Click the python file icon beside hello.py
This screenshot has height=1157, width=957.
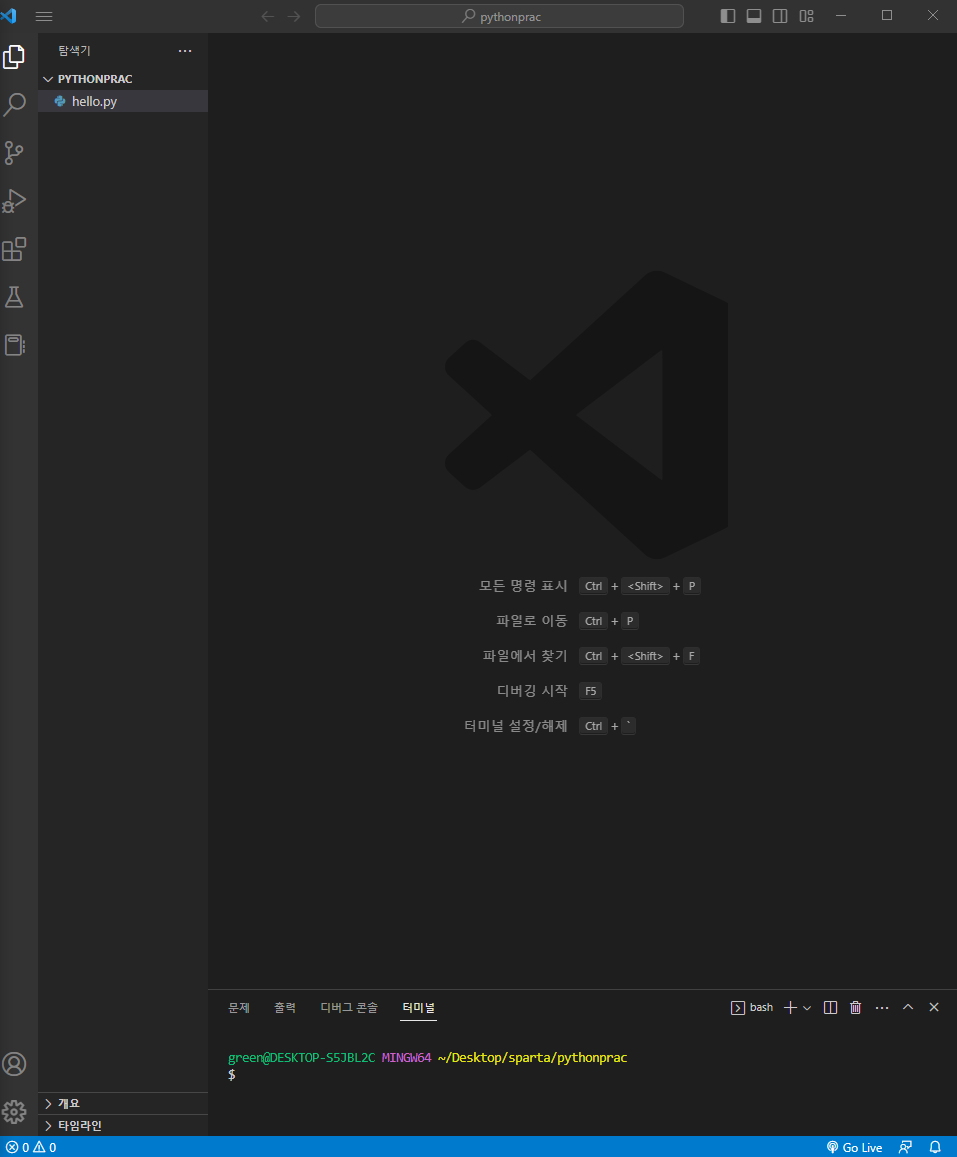(60, 101)
